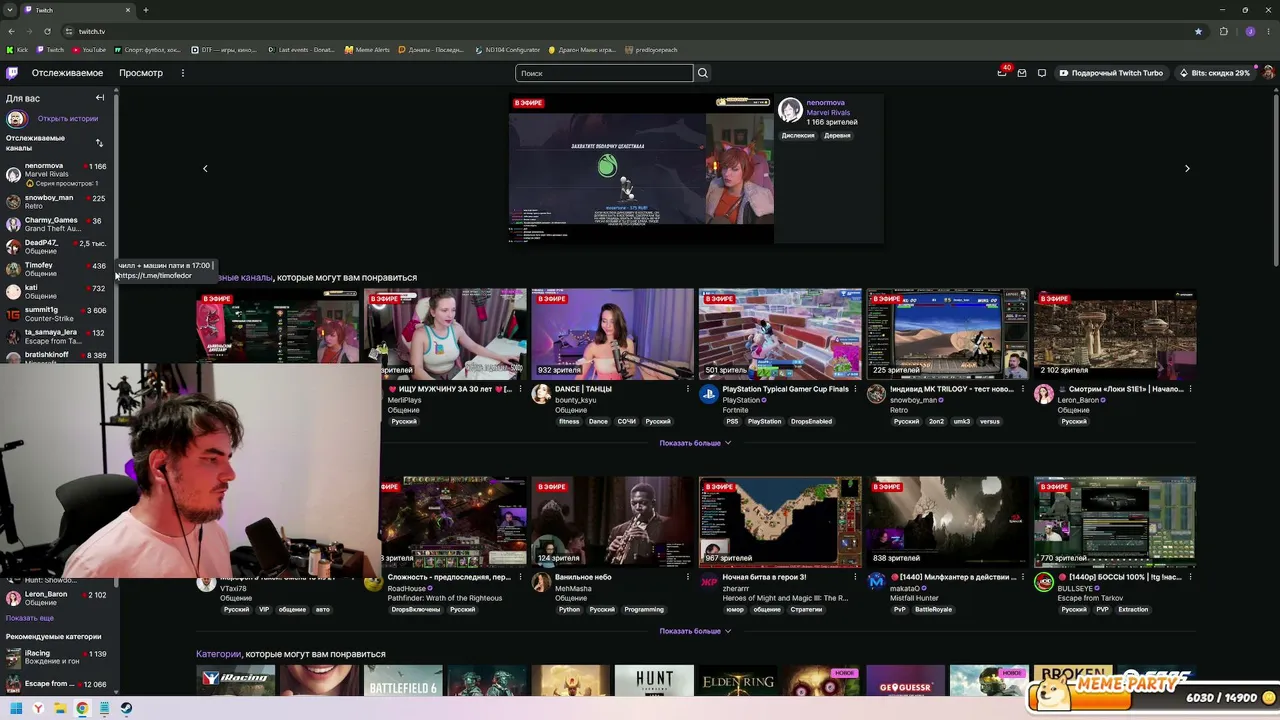Open the whispers chat bubble icon

pos(1041,73)
